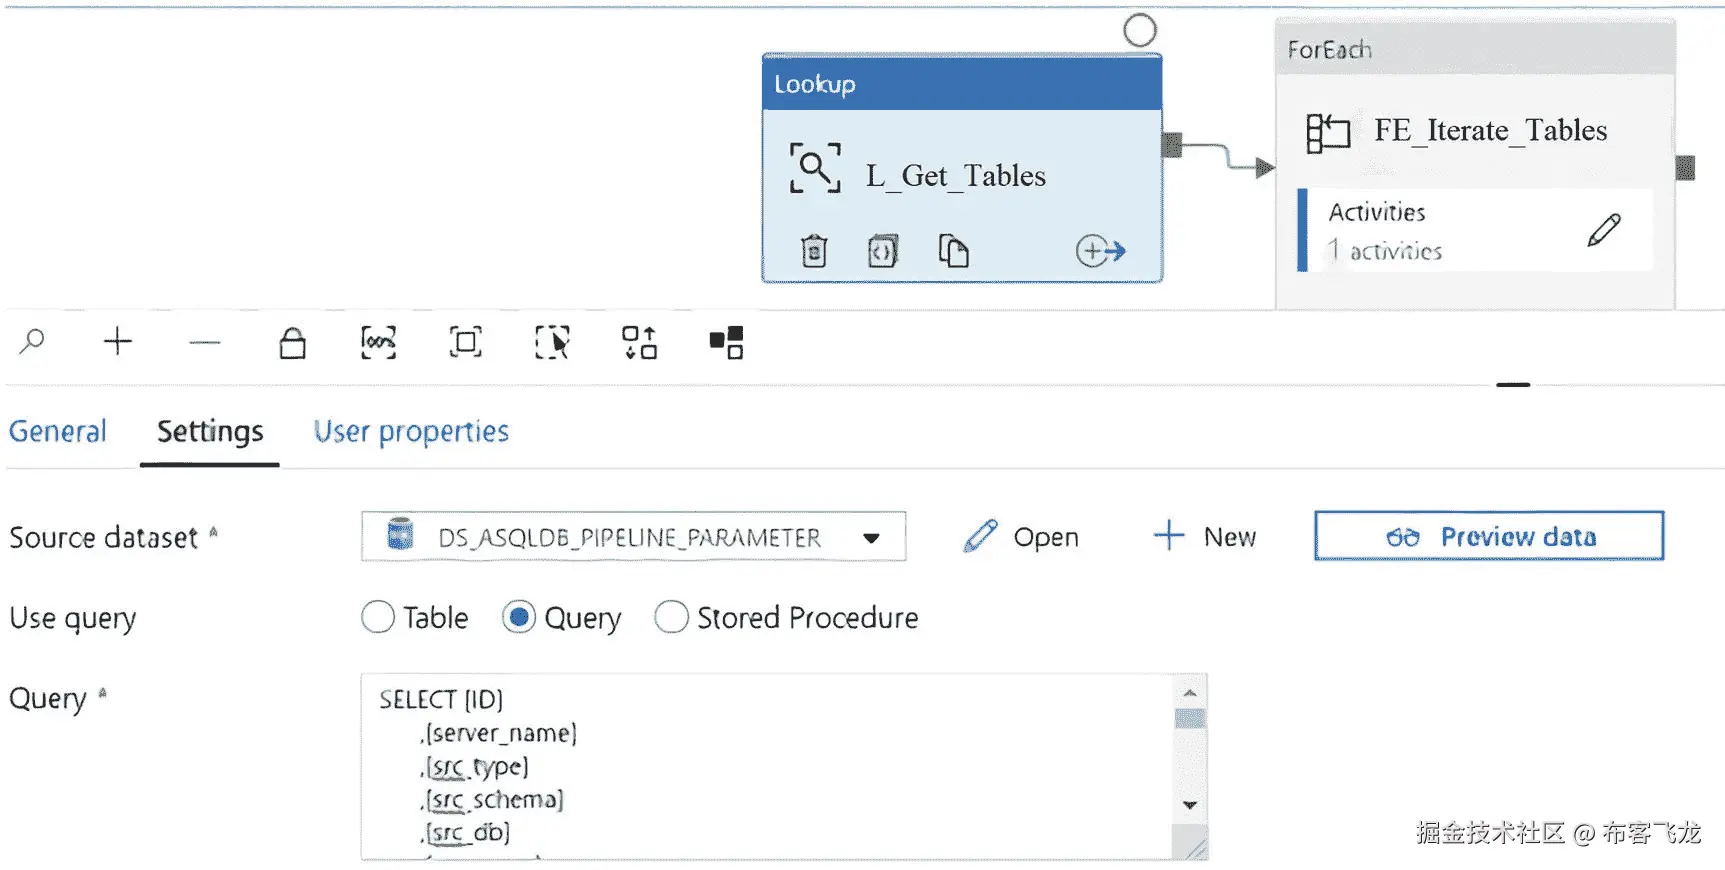1725x870 pixels.
Task: Add output connection from Lookup activity
Action: tap(1100, 251)
